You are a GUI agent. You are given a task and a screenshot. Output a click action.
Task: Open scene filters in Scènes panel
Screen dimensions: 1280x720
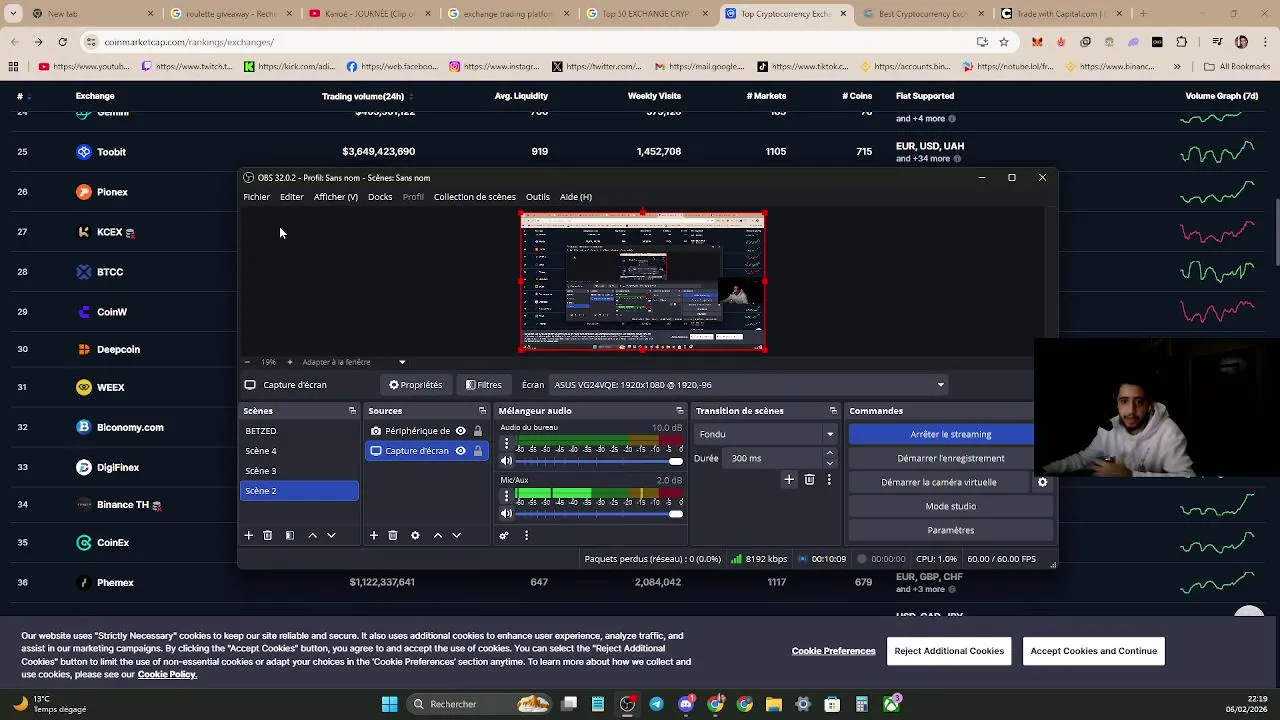click(289, 536)
